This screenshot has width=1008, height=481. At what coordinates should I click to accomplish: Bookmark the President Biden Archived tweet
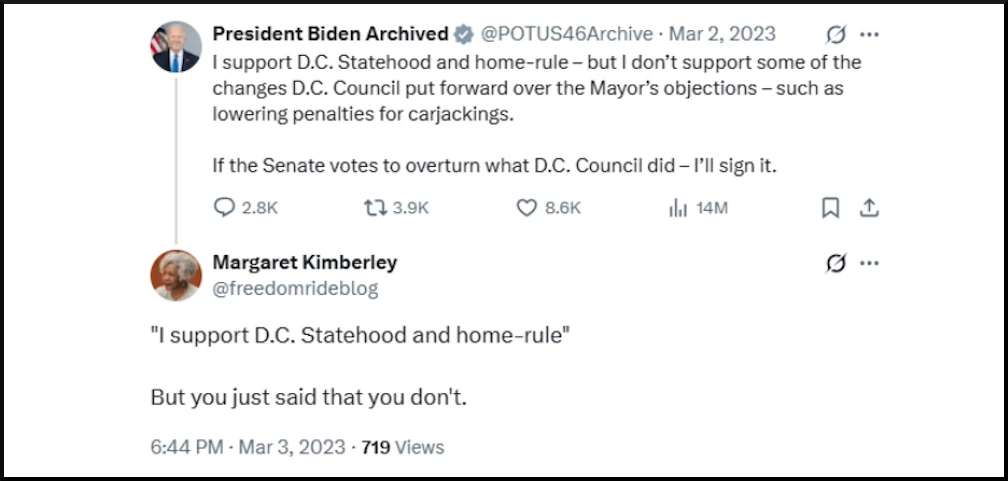point(830,208)
